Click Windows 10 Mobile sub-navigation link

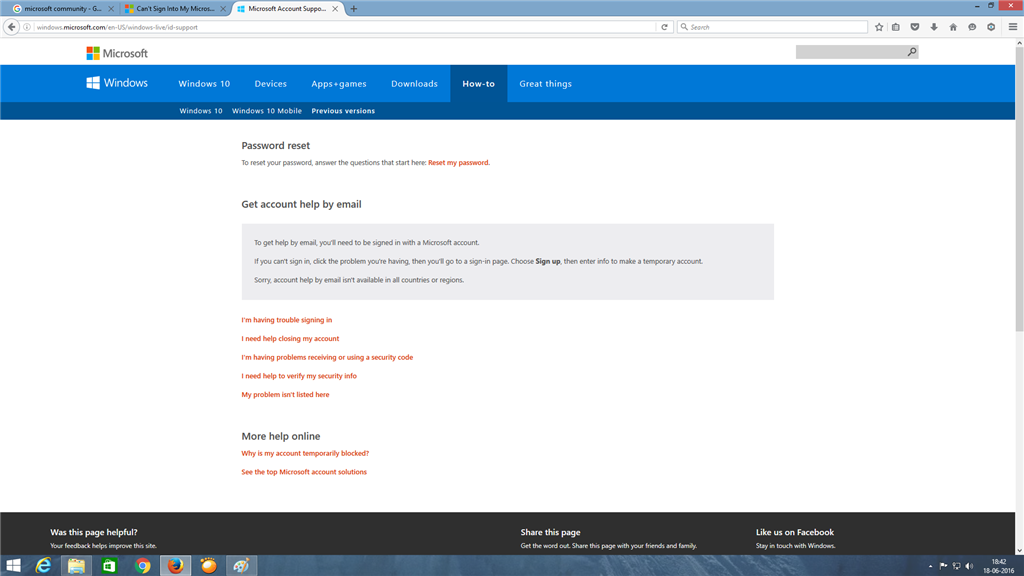pos(266,111)
